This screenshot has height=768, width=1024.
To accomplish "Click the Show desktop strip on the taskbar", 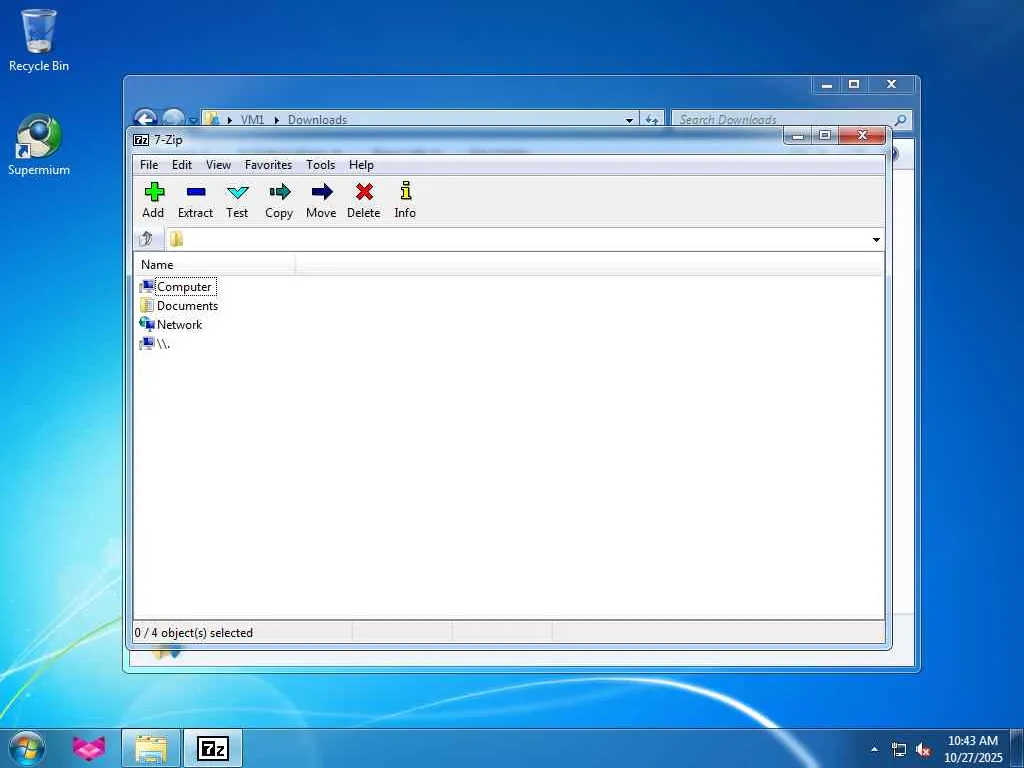I will (1017, 748).
